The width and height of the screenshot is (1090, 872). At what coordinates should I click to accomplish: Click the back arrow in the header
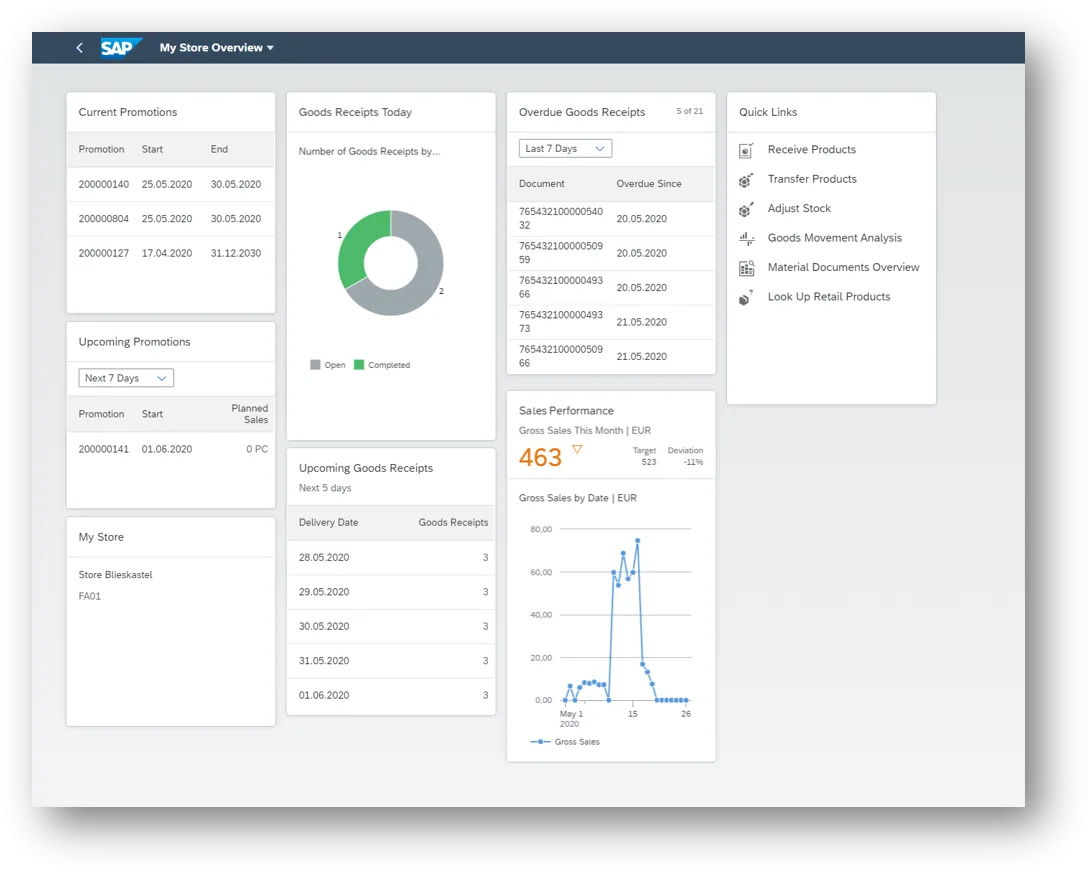pyautogui.click(x=80, y=48)
